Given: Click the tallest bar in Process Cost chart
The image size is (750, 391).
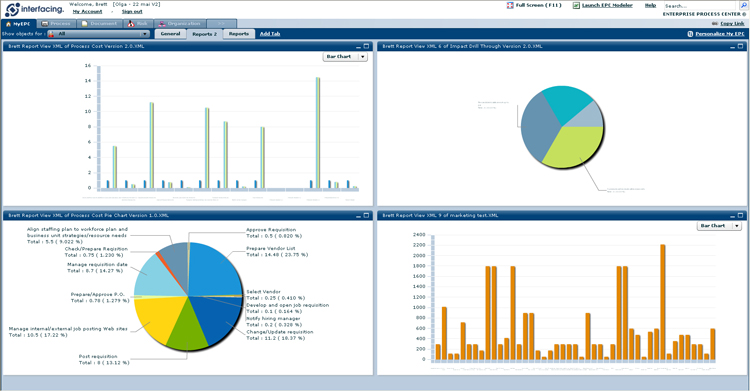Looking at the screenshot, I should pyautogui.click(x=318, y=133).
